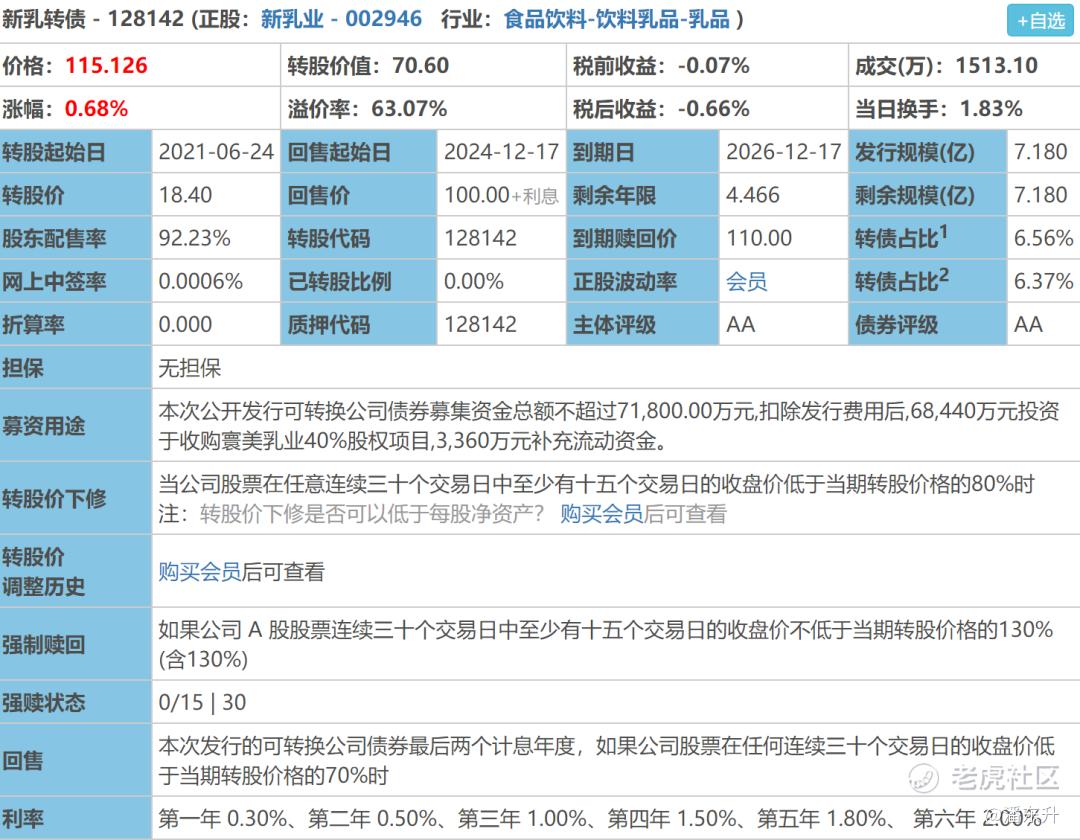This screenshot has height=840, width=1080.
Task: Click the 回售起始日 date 2024-12-17
Action: pyautogui.click(x=501, y=151)
